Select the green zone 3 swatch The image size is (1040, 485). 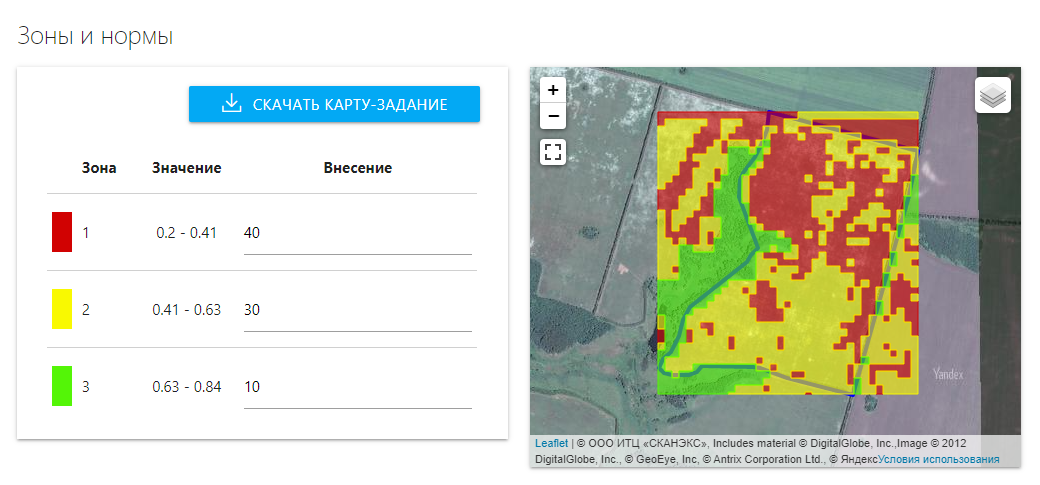[62, 386]
